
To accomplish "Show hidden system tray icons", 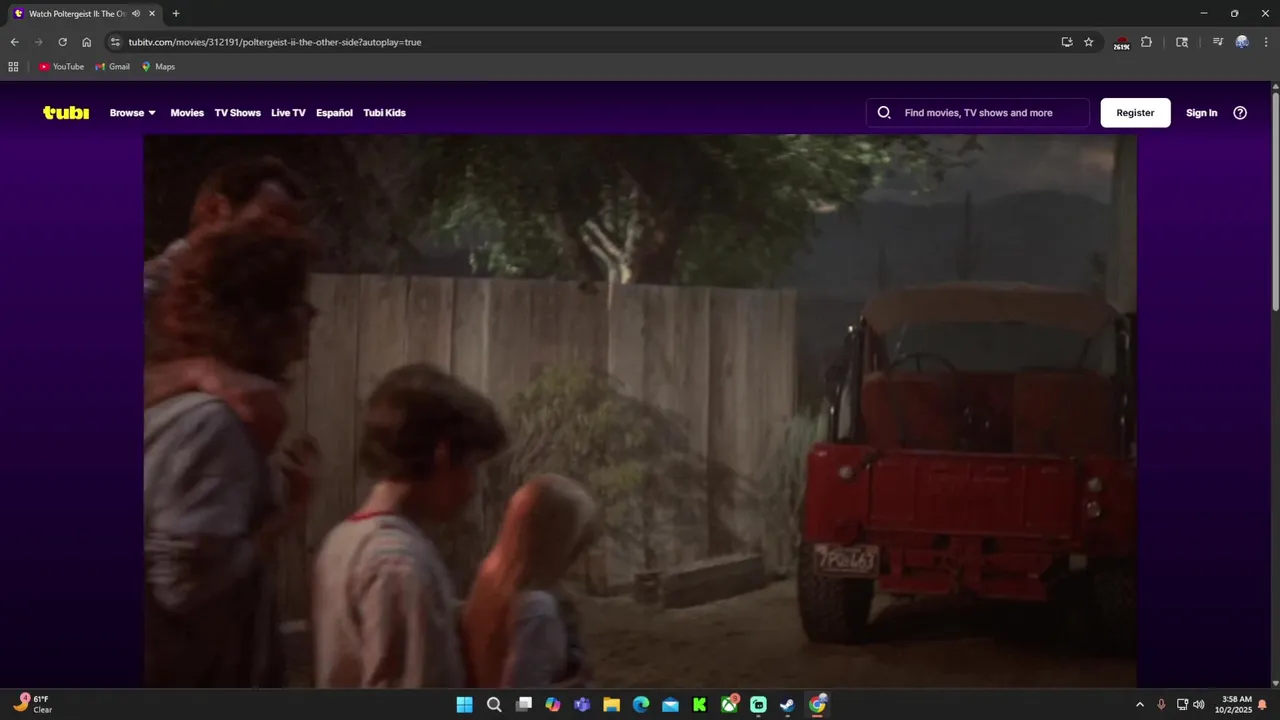I will [1139, 705].
